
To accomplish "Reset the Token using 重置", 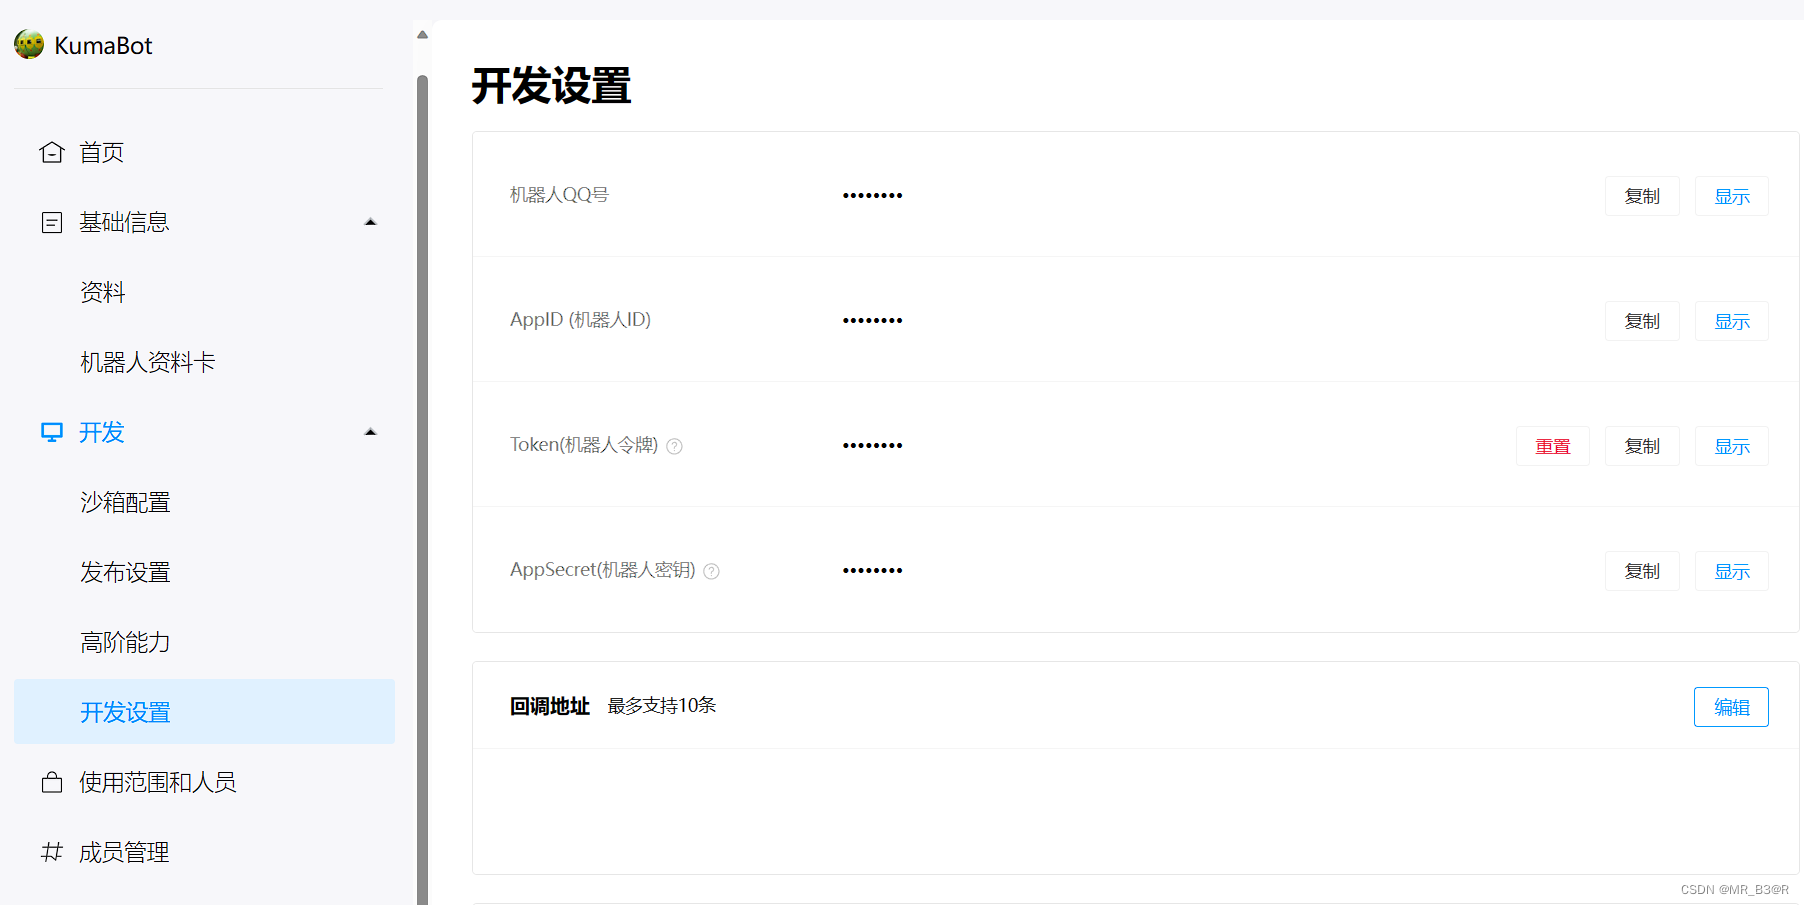I will pyautogui.click(x=1553, y=446).
